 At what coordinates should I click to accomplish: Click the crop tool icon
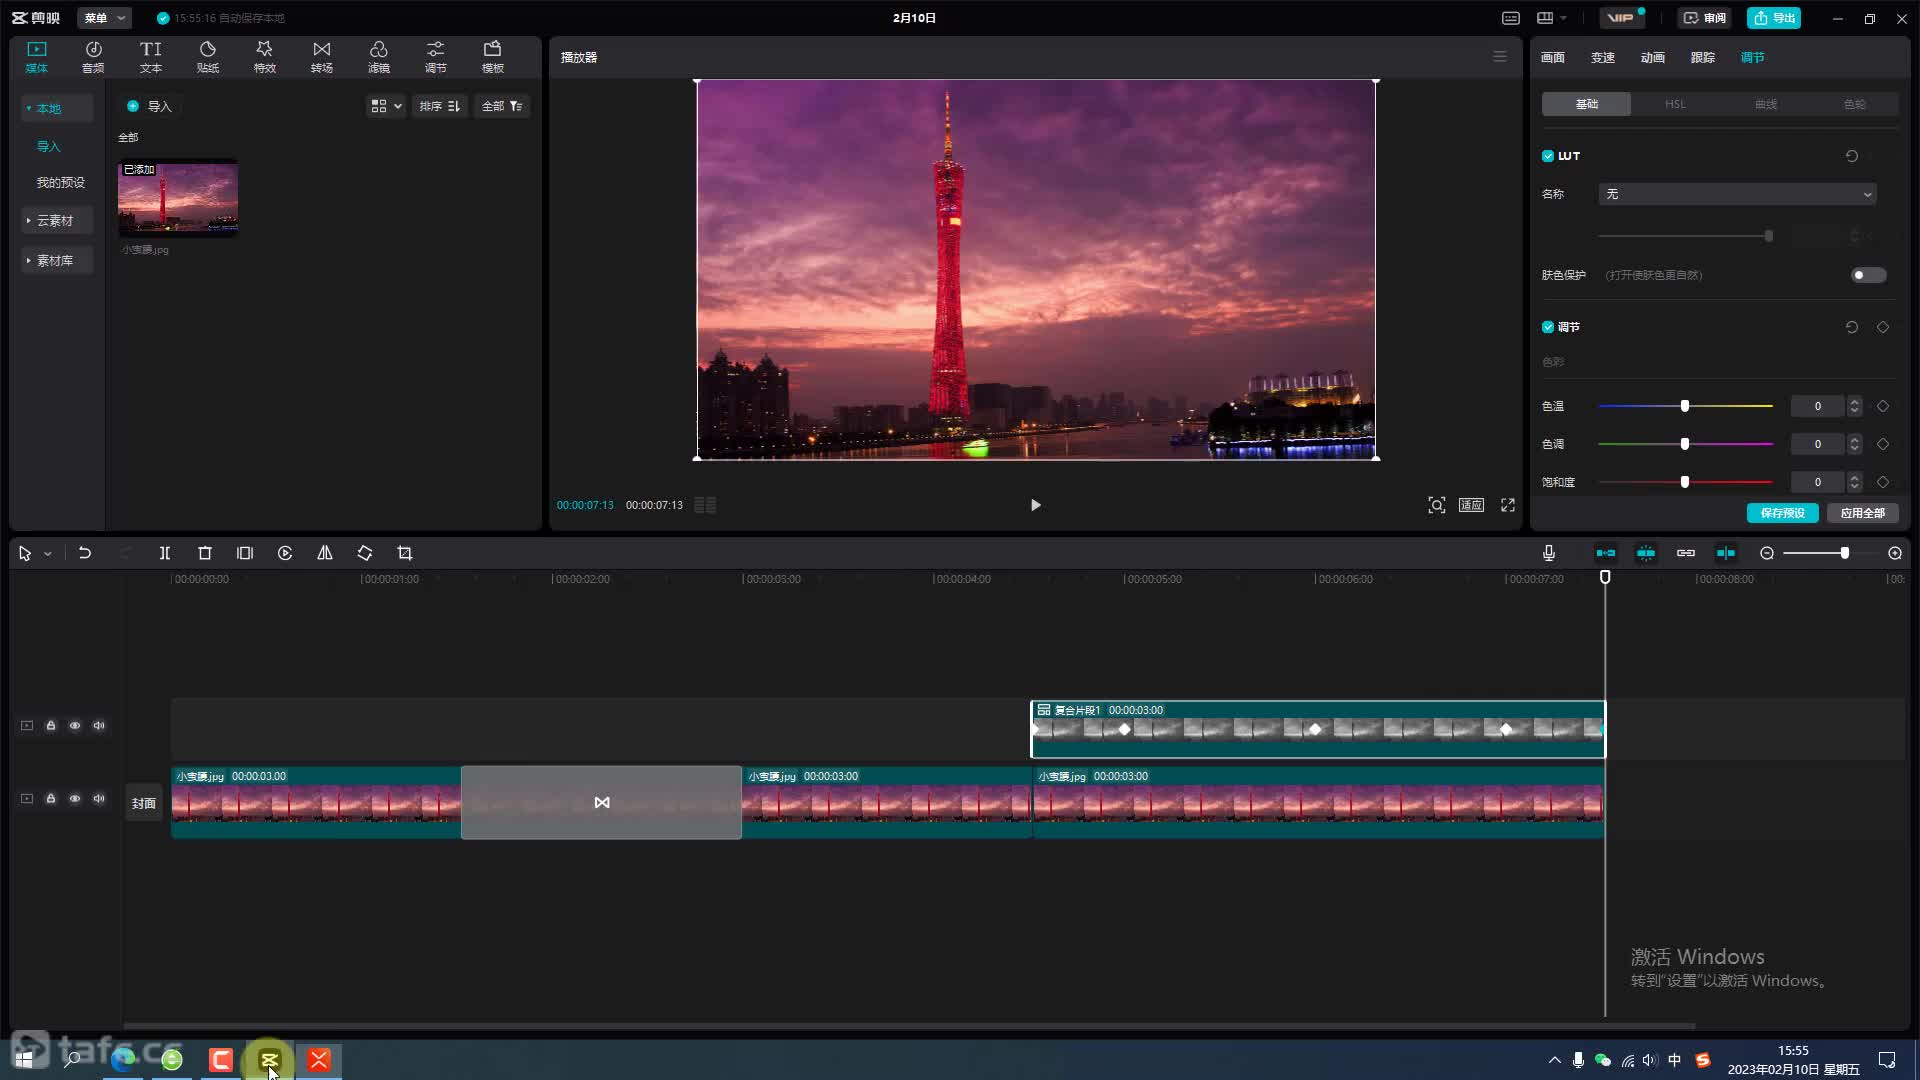(405, 553)
